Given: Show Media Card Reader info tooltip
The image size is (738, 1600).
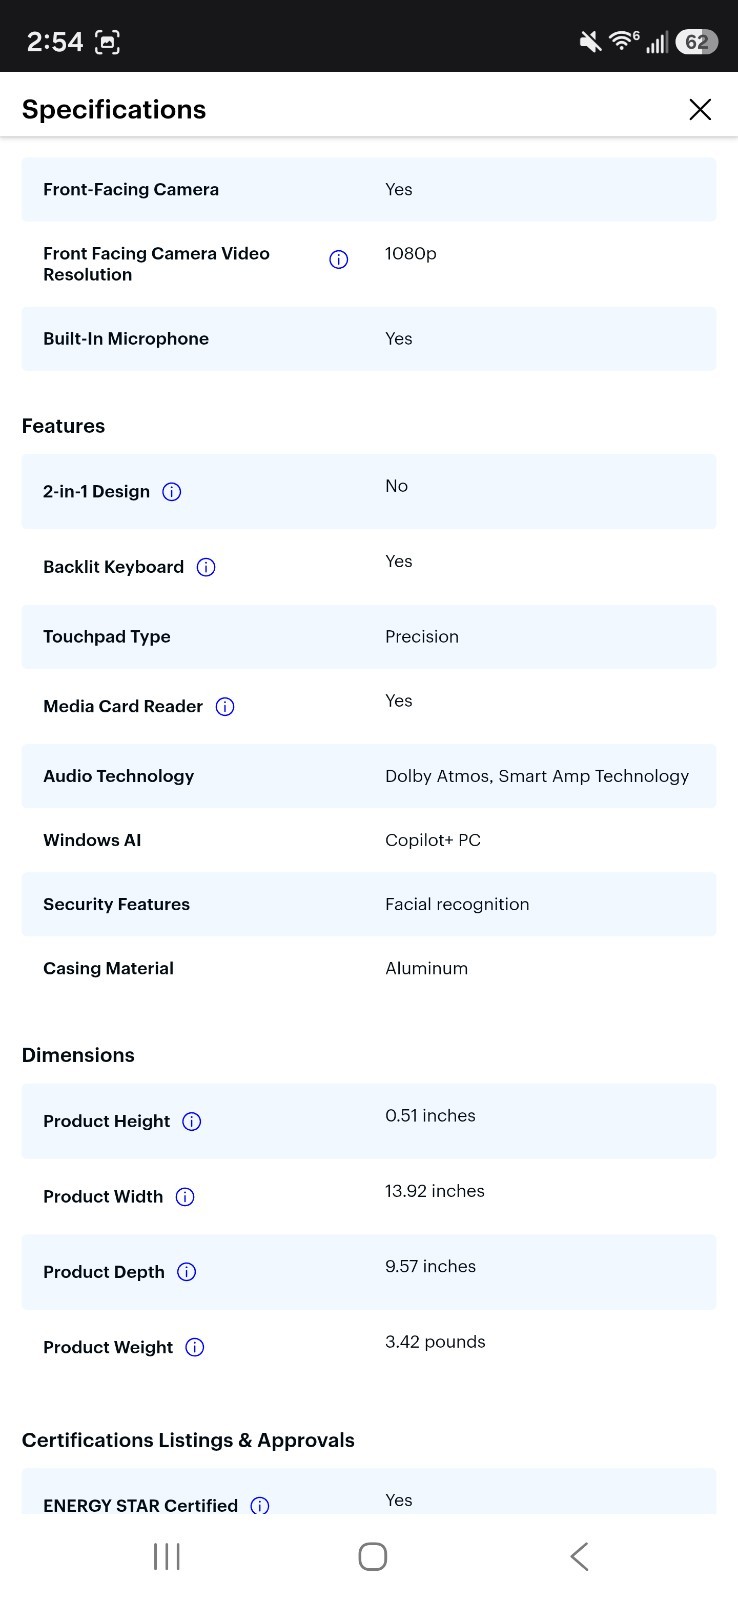Looking at the screenshot, I should click(225, 707).
